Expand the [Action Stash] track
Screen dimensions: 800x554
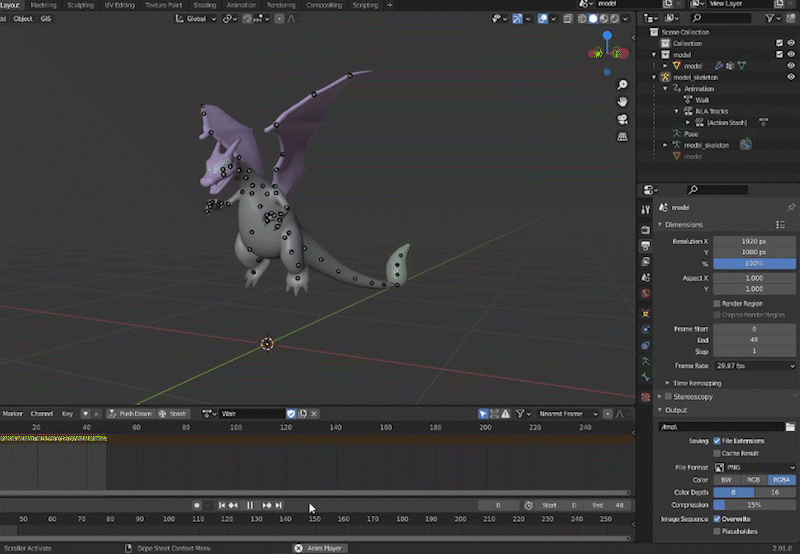688,122
